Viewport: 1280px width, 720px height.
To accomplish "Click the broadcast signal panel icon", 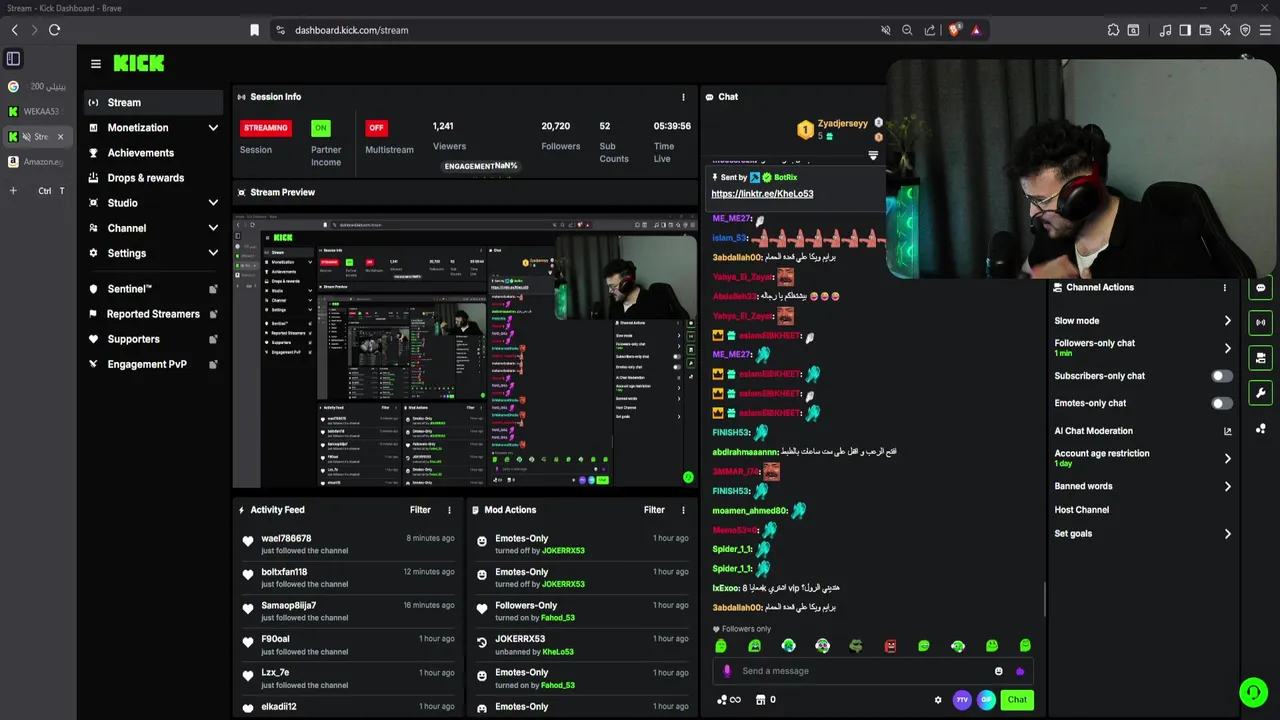I will coord(1260,323).
